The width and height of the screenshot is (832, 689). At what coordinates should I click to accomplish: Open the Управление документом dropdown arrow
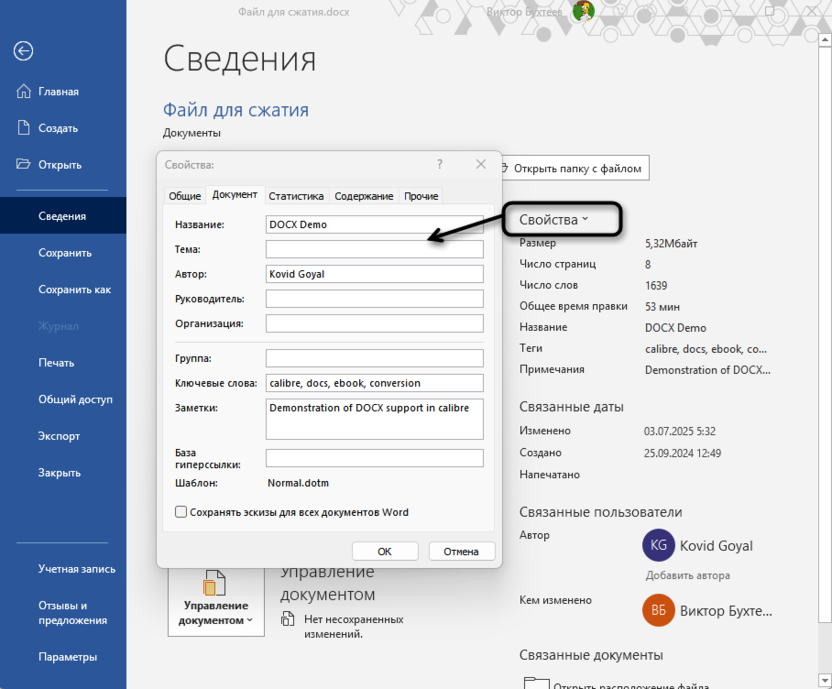click(249, 620)
